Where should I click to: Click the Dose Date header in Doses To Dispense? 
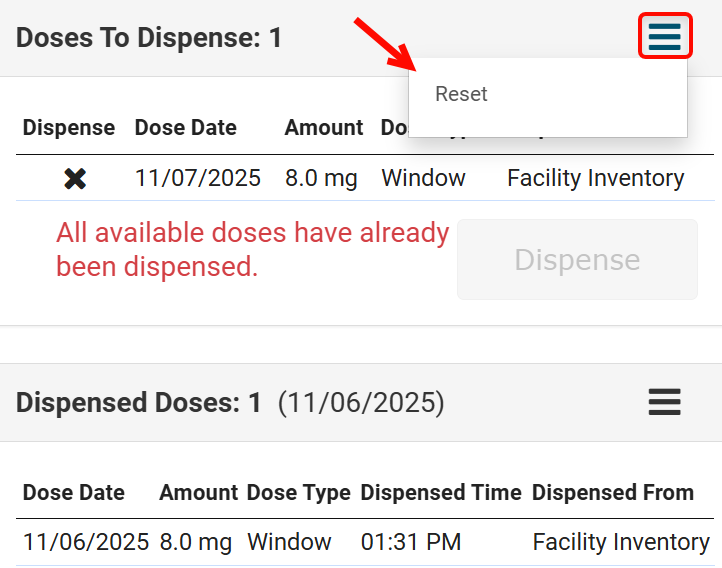pyautogui.click(x=185, y=128)
